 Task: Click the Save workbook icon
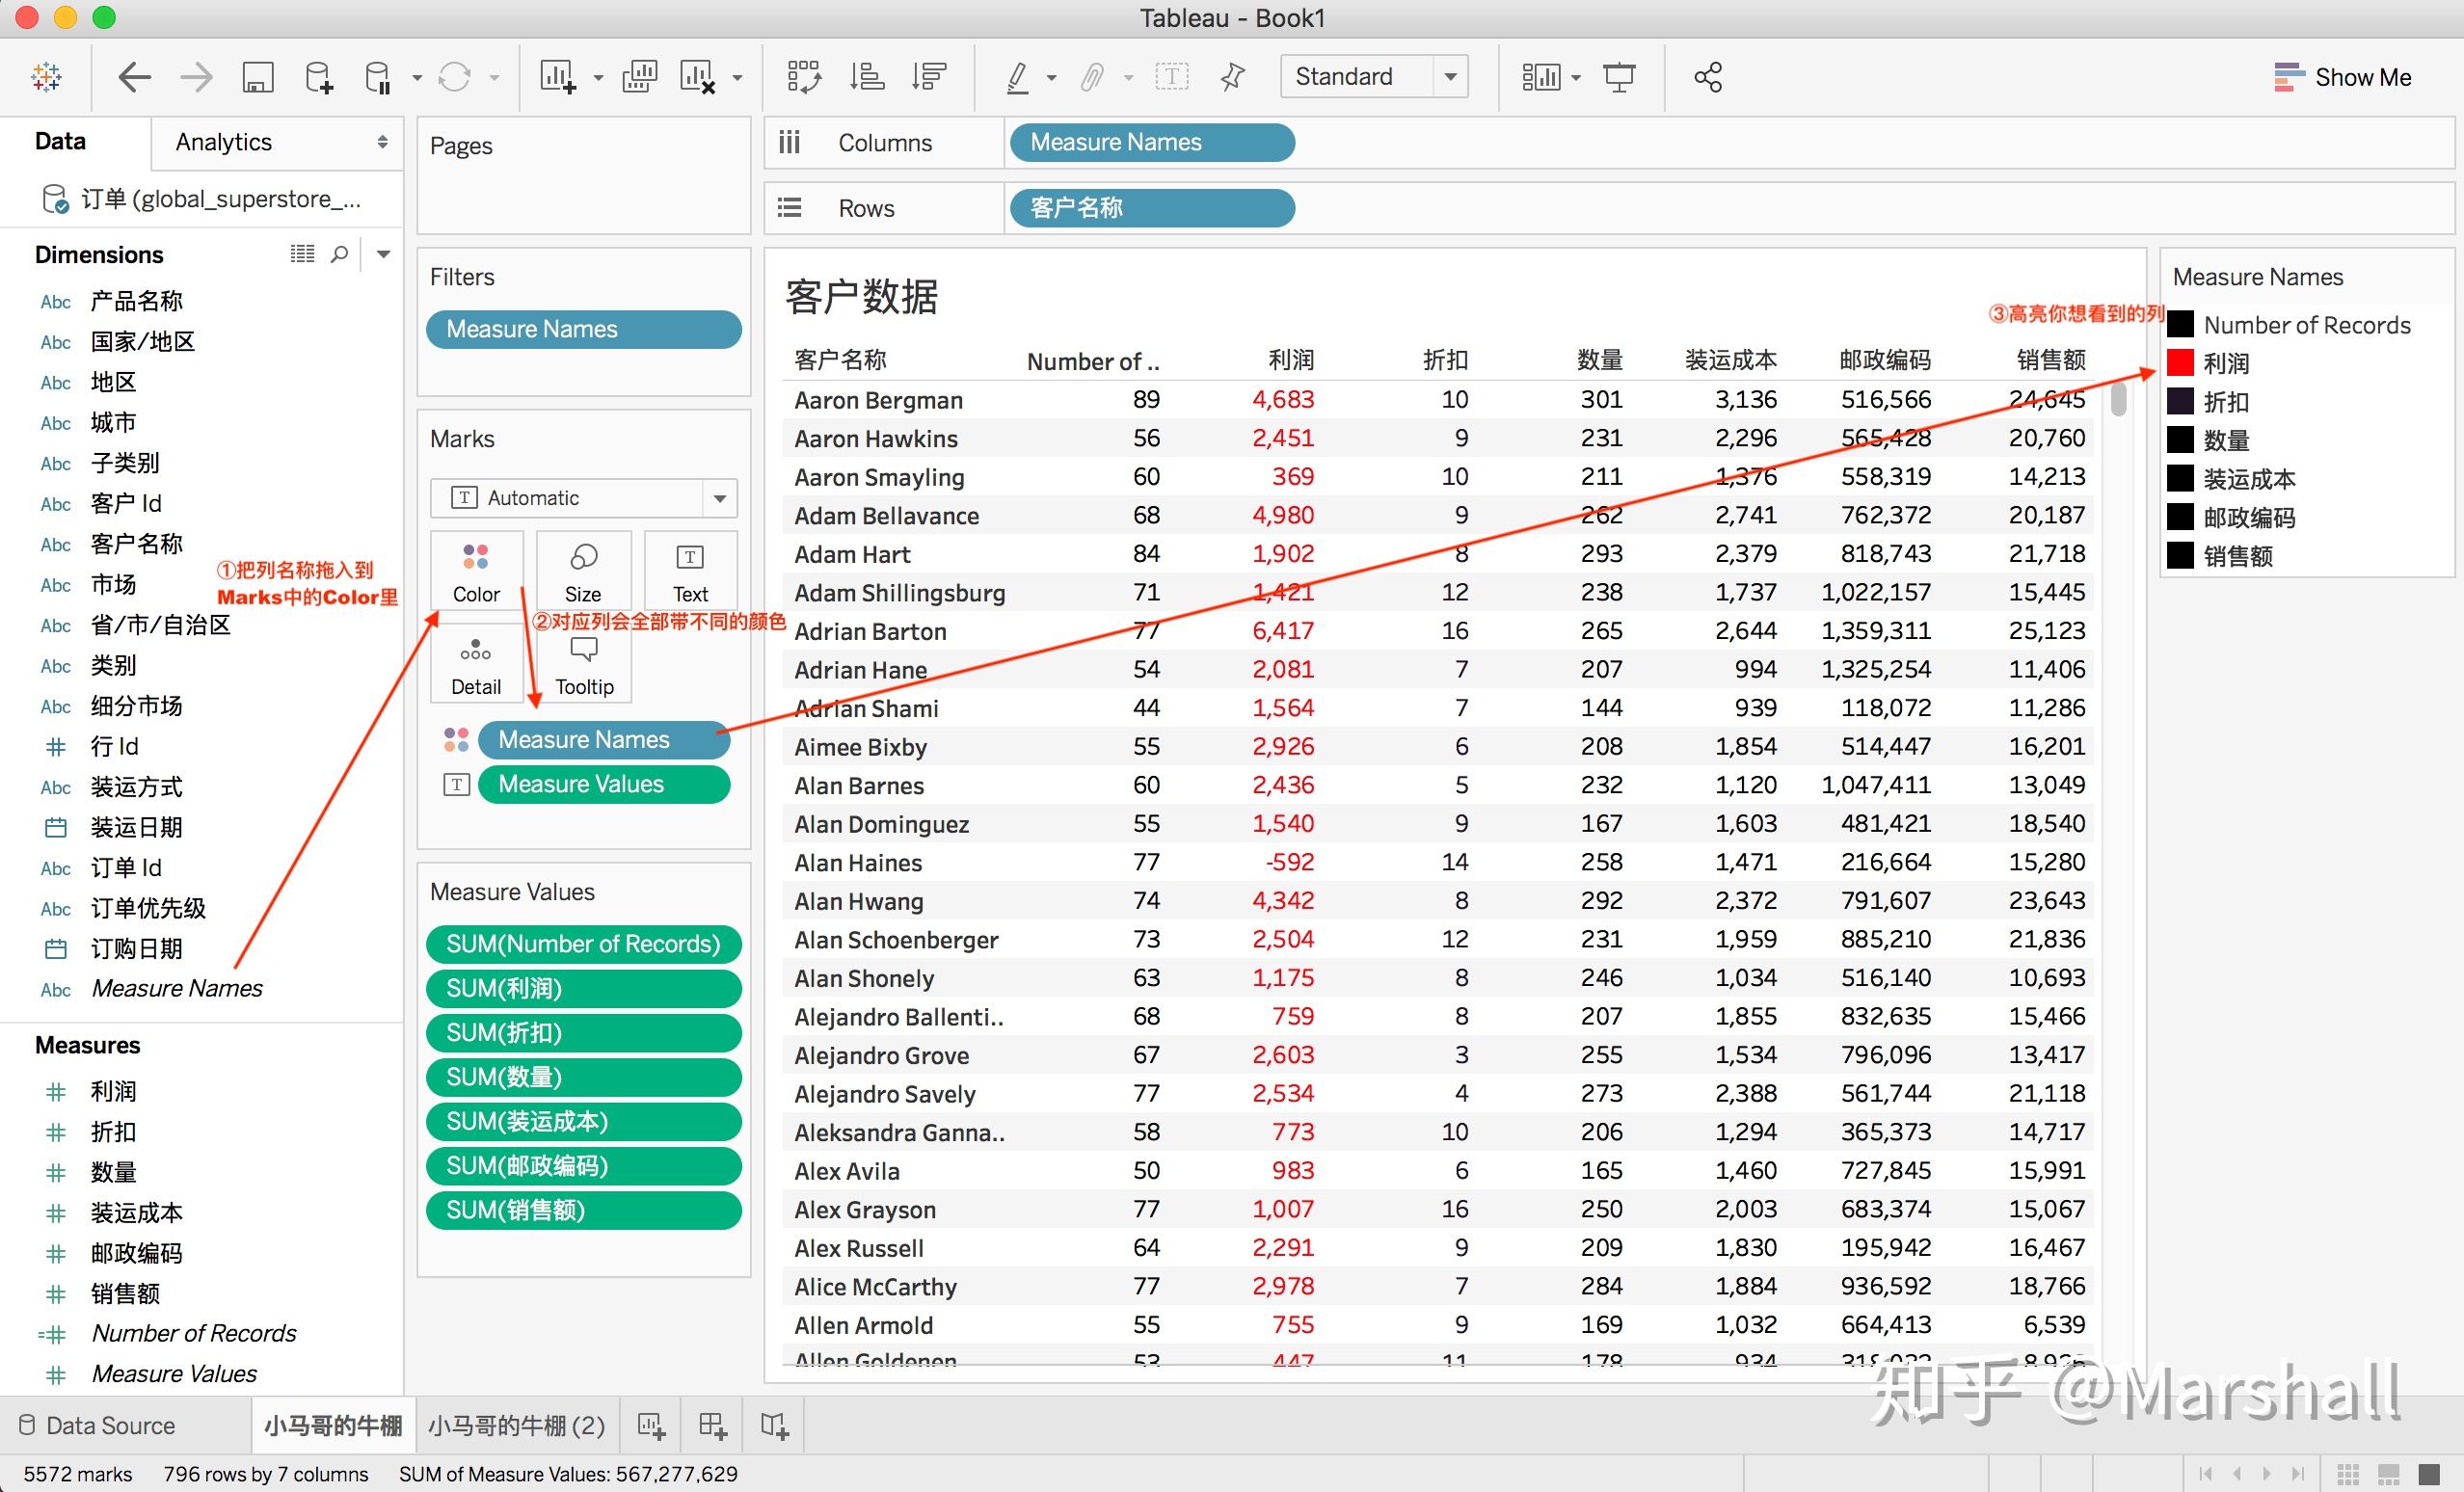click(258, 77)
